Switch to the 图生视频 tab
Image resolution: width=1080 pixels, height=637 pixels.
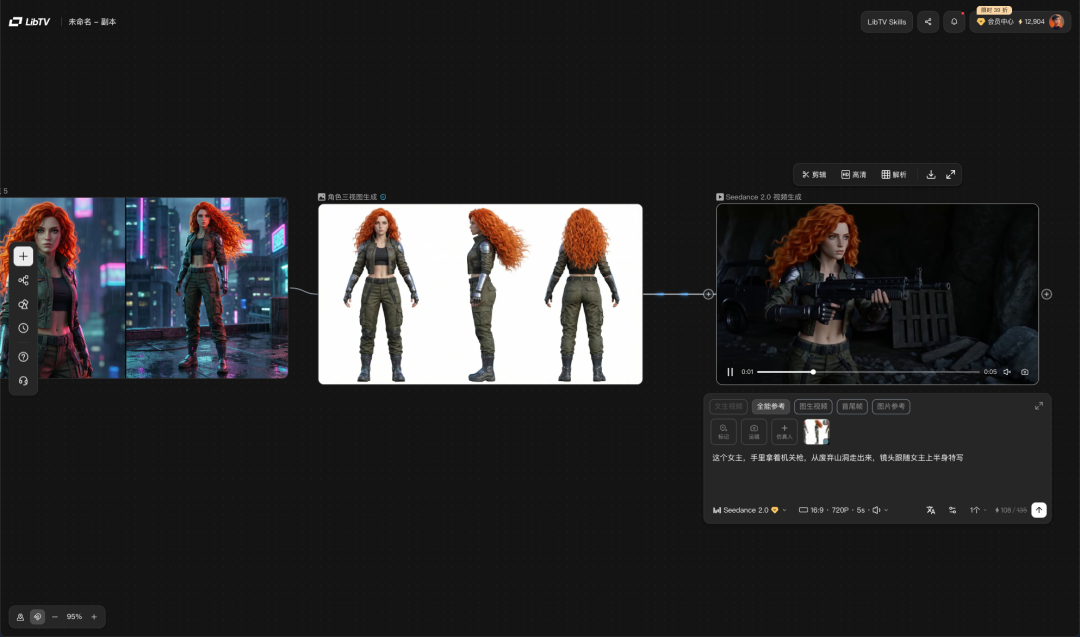[813, 407]
